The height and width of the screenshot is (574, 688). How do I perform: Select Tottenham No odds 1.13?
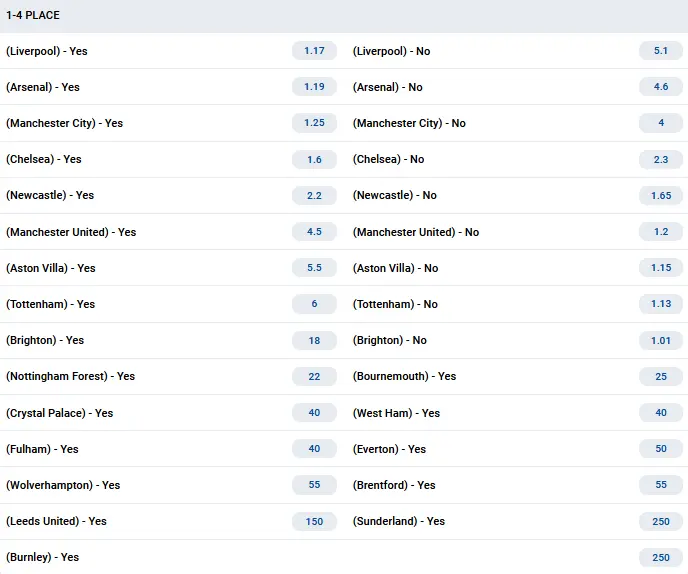pyautogui.click(x=661, y=304)
